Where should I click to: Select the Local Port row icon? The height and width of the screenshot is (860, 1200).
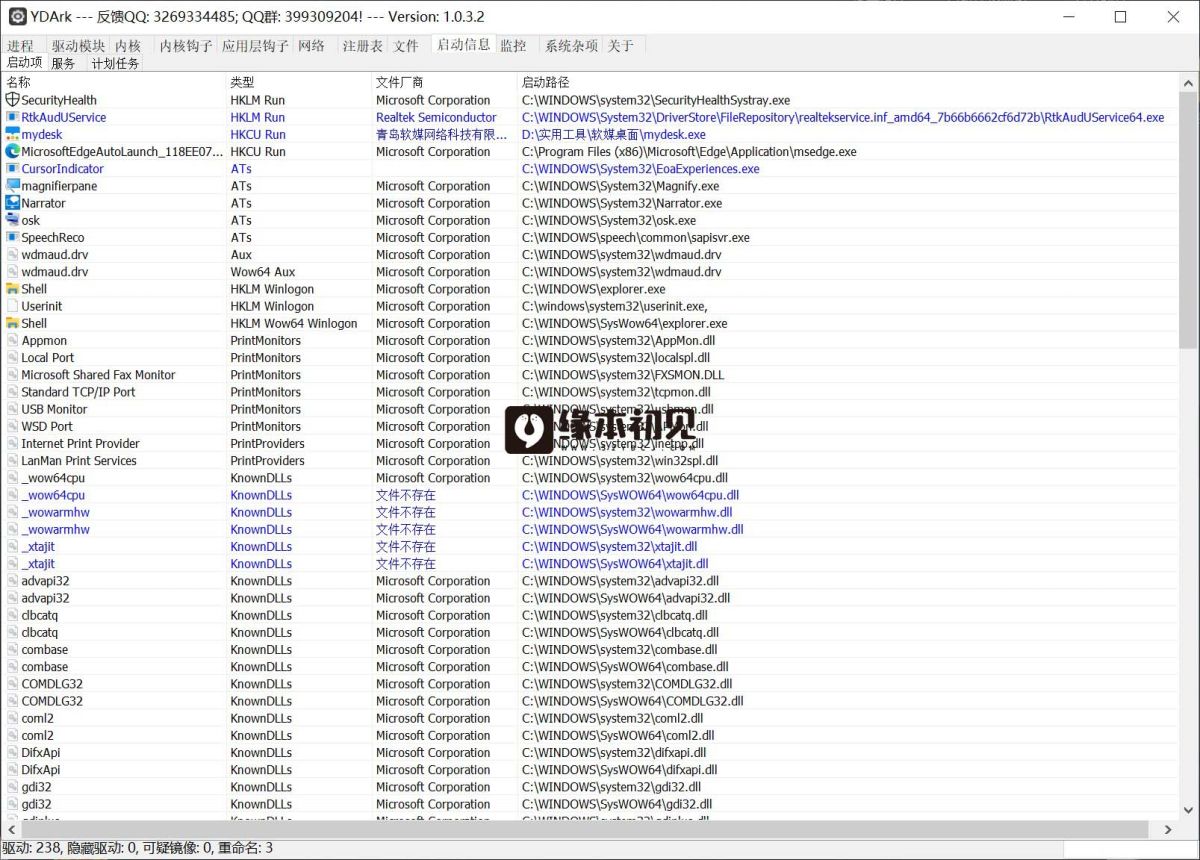pos(13,357)
